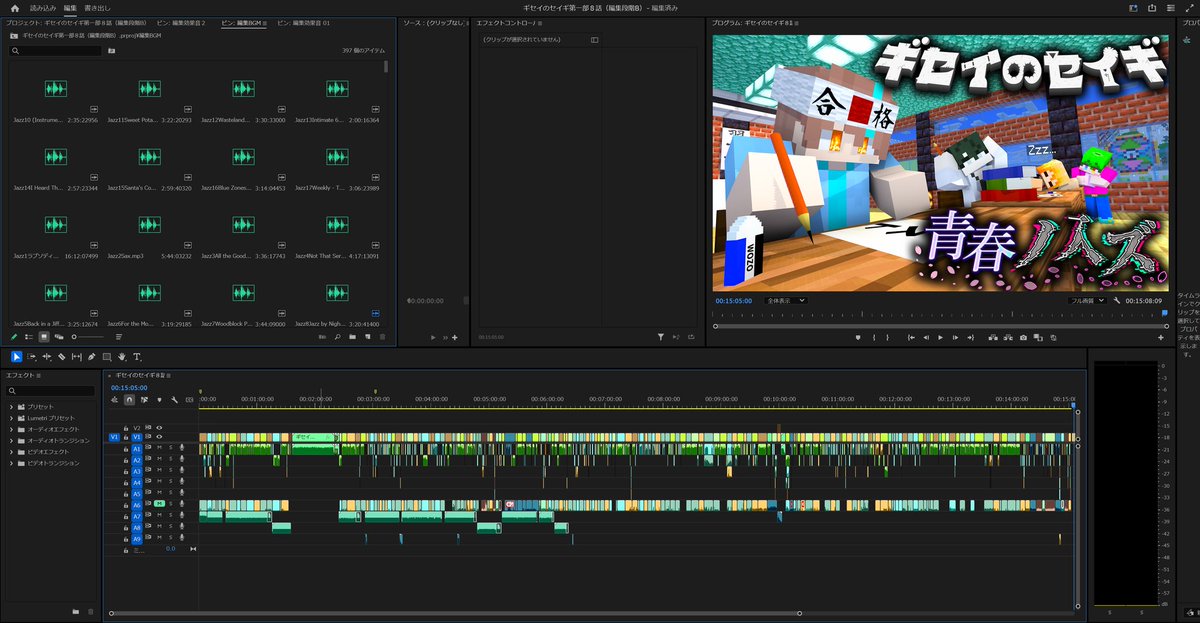
Task: Switch to 編集 workspace tab
Action: tap(70, 7)
